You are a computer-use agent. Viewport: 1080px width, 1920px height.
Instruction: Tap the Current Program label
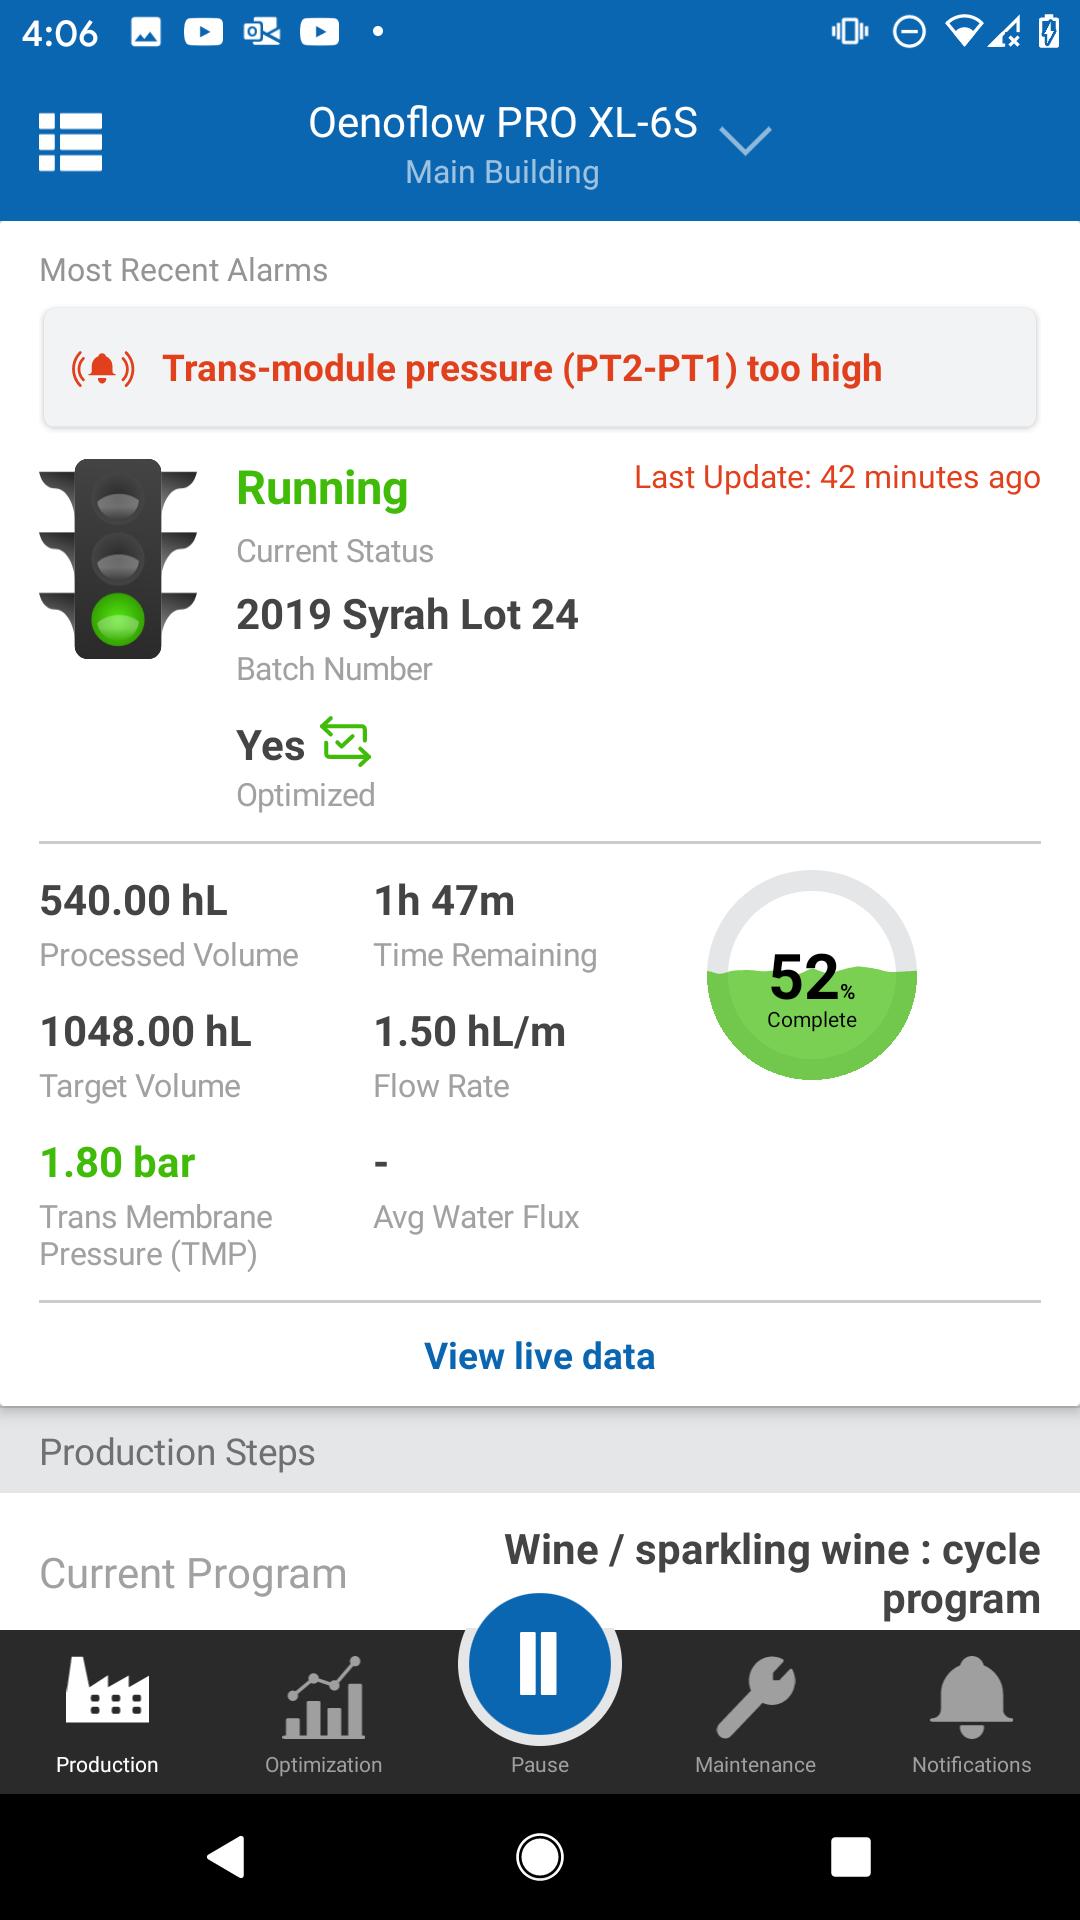pos(193,1573)
